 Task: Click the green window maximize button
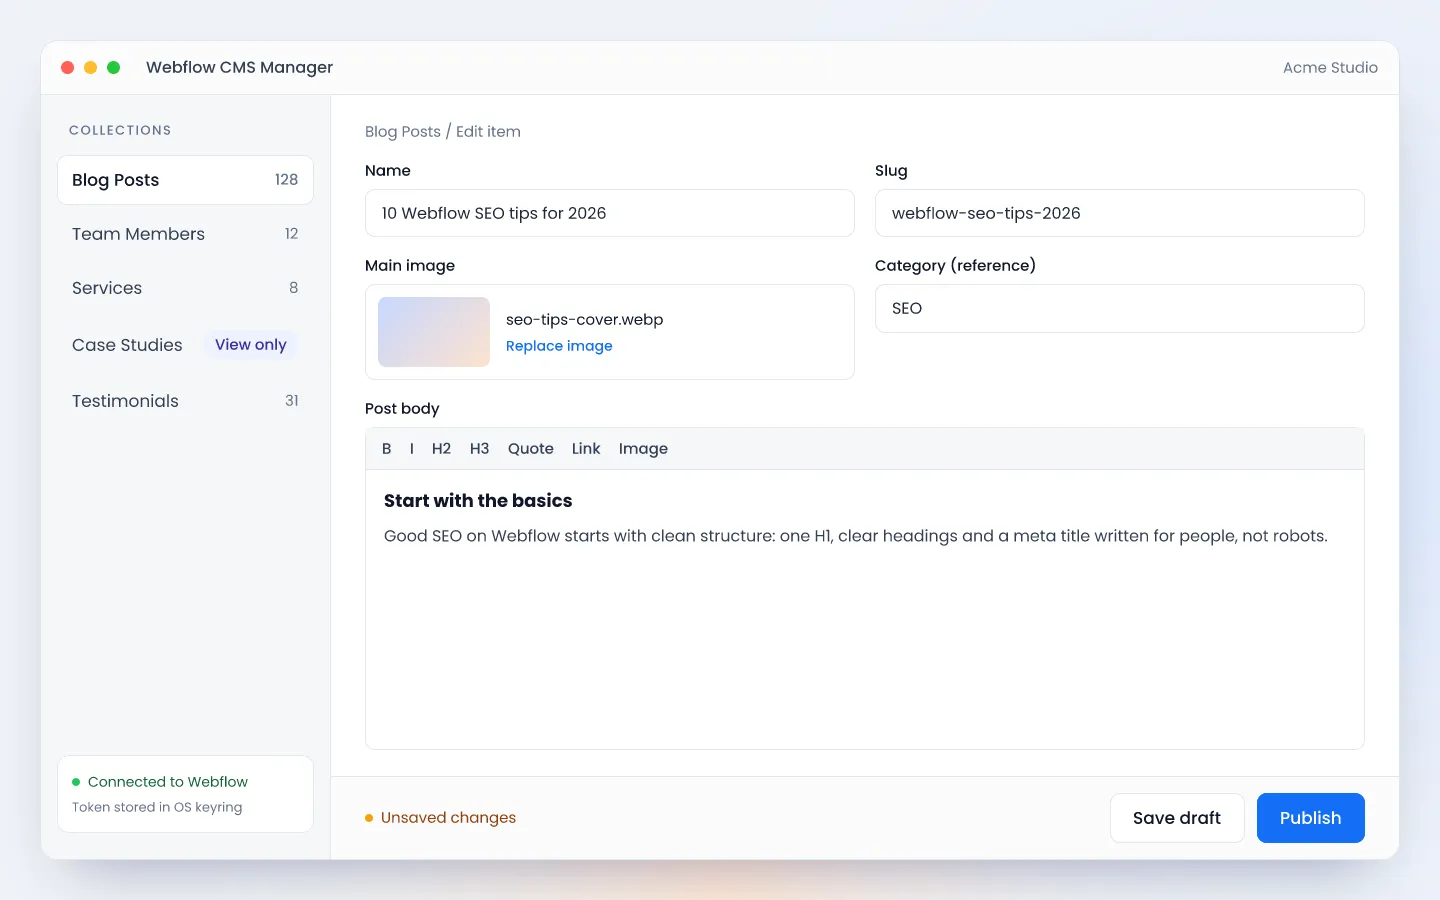114,68
